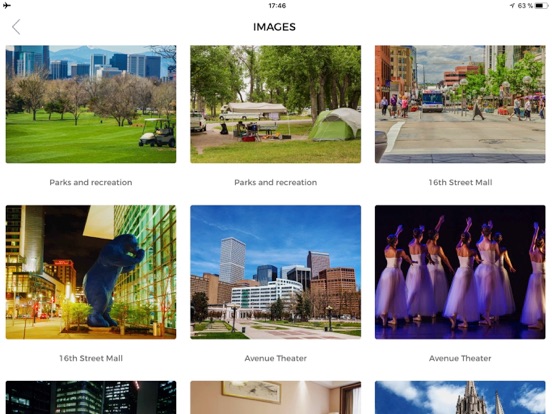
Task: Tap '16th Street Mall' caption under bus photo
Action: 460,182
